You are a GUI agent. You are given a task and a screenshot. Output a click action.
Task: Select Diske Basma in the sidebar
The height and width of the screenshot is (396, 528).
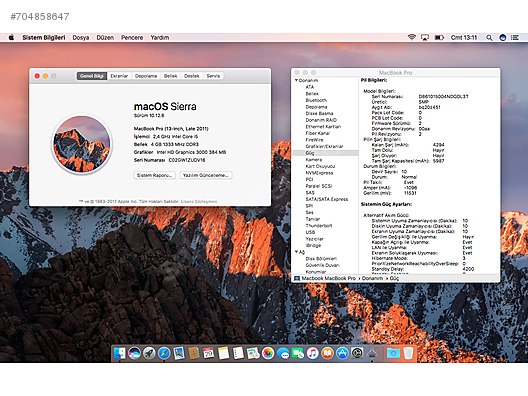(319, 113)
